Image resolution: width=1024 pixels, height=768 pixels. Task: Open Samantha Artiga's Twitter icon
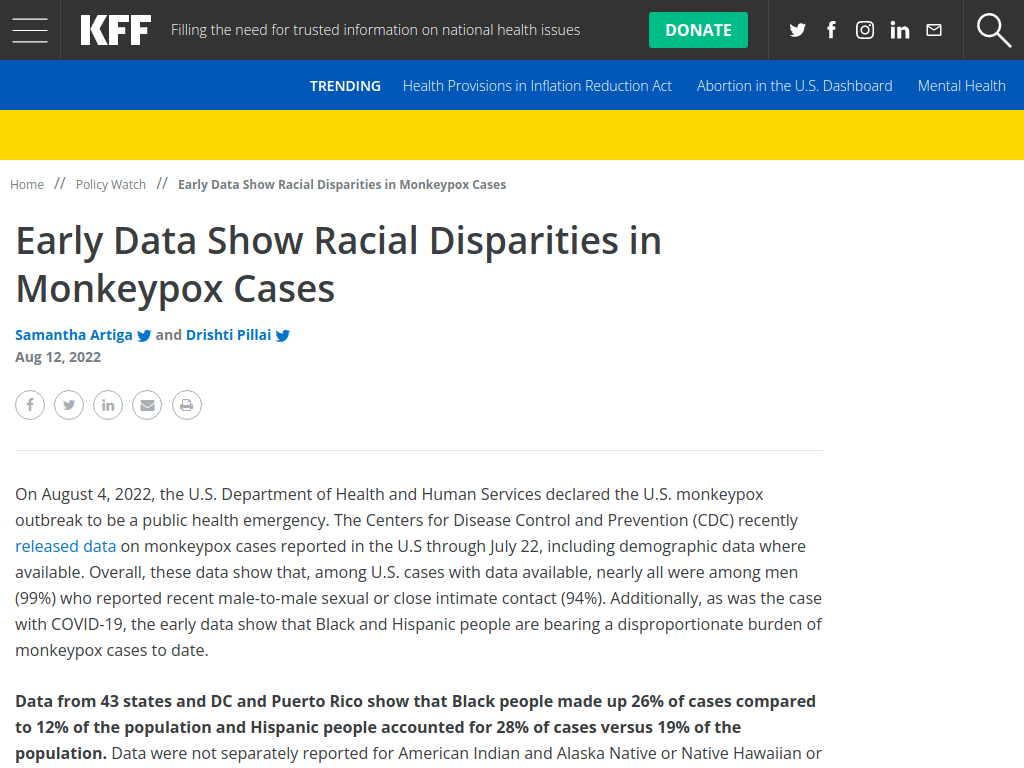(144, 336)
